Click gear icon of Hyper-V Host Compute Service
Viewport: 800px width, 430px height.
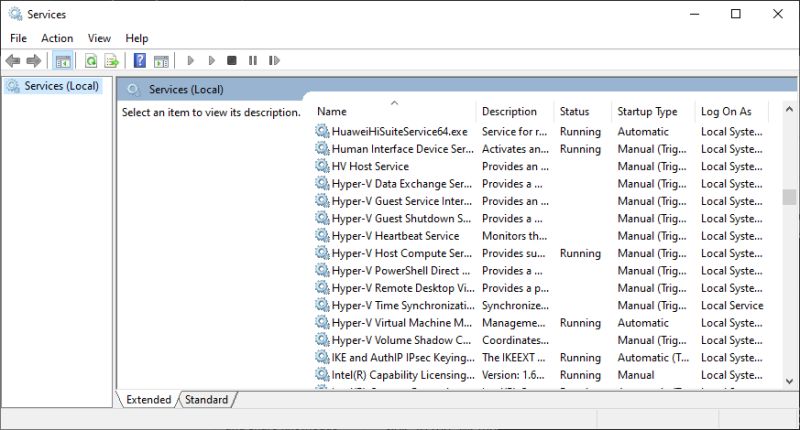tap(322, 252)
